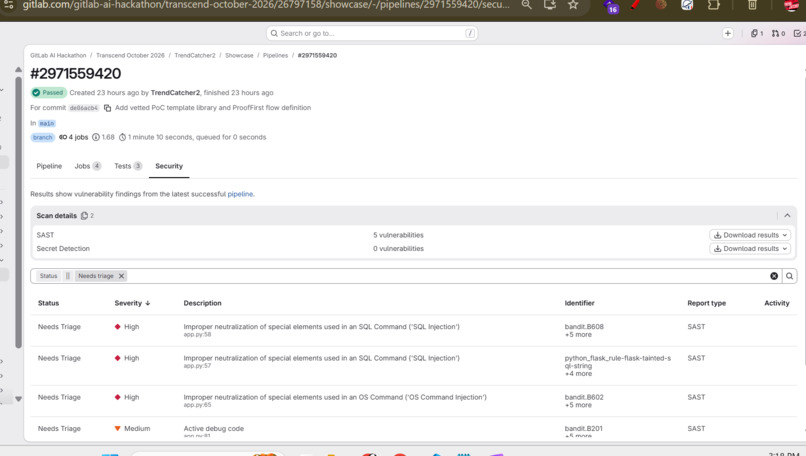
Task: Remove the Needs triage filter token
Action: pos(121,276)
